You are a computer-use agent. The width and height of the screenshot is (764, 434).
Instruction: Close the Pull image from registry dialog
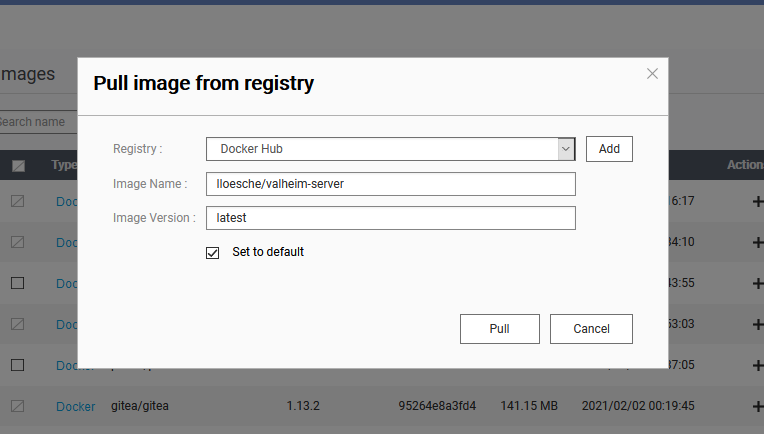tap(652, 73)
